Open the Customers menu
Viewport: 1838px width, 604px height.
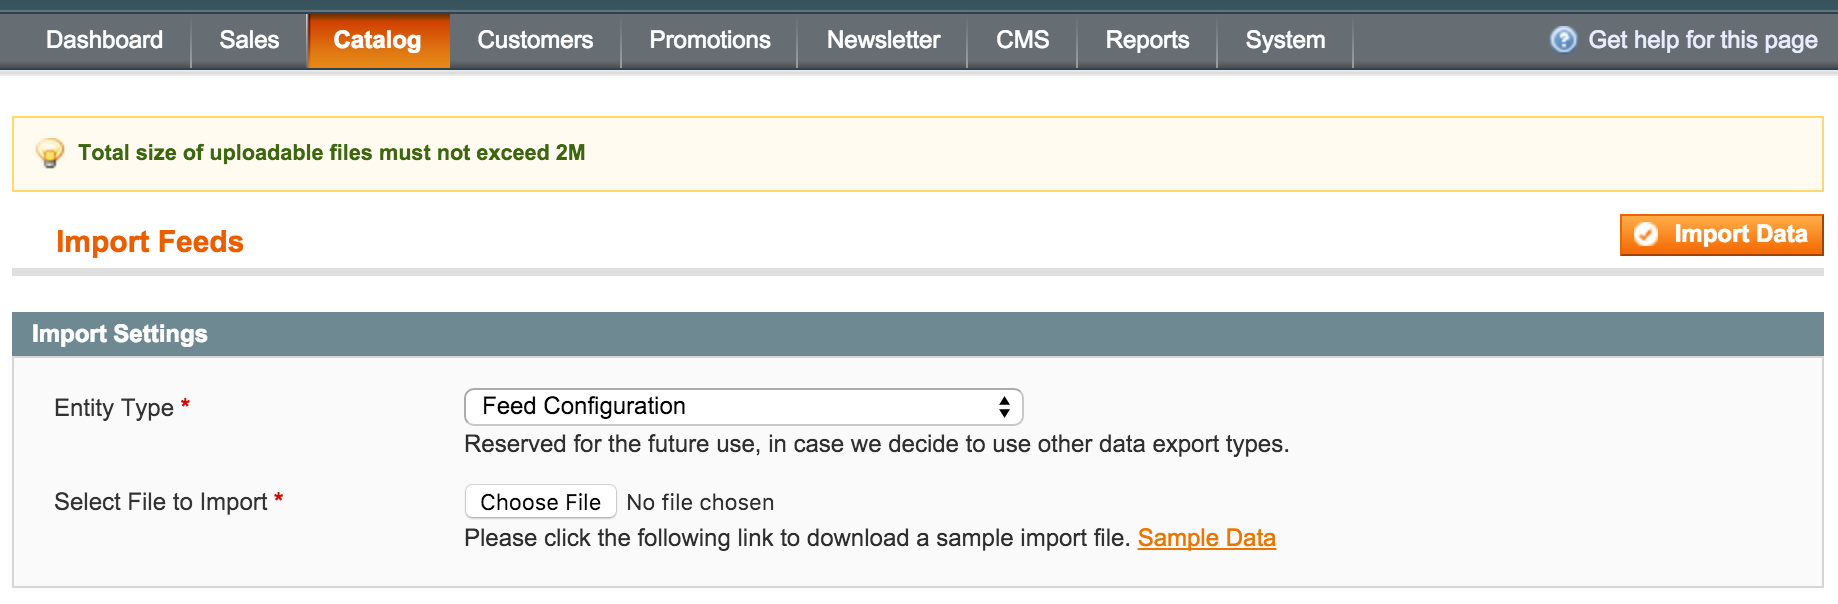[x=535, y=40]
